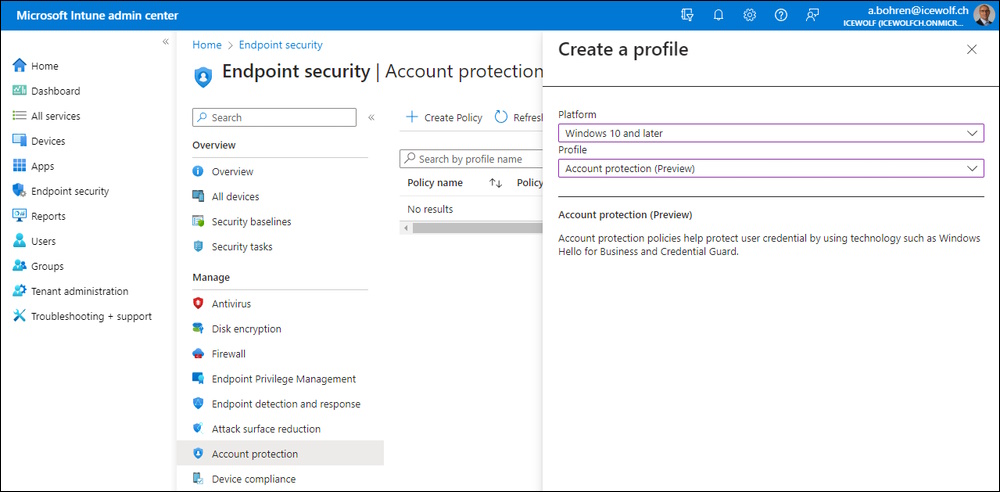The height and width of the screenshot is (492, 1000).
Task: Click the Endpoint detection and response icon
Action: tap(198, 404)
